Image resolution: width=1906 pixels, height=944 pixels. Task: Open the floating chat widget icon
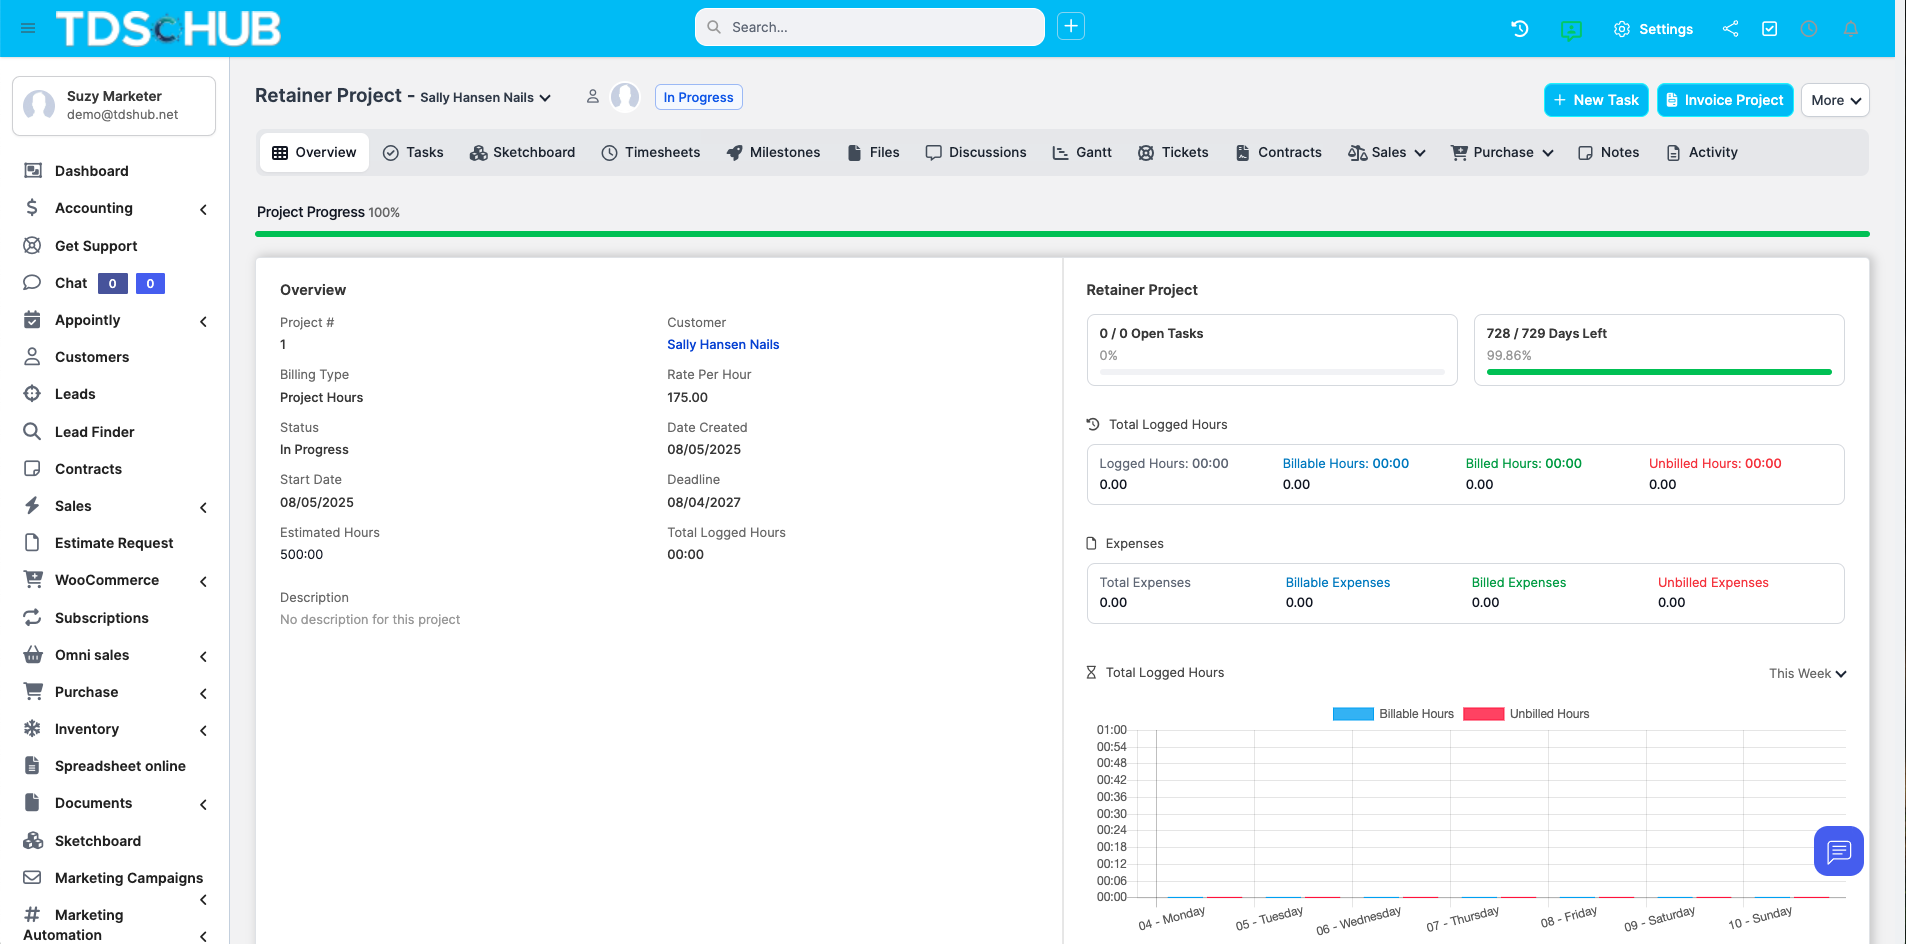click(1838, 851)
